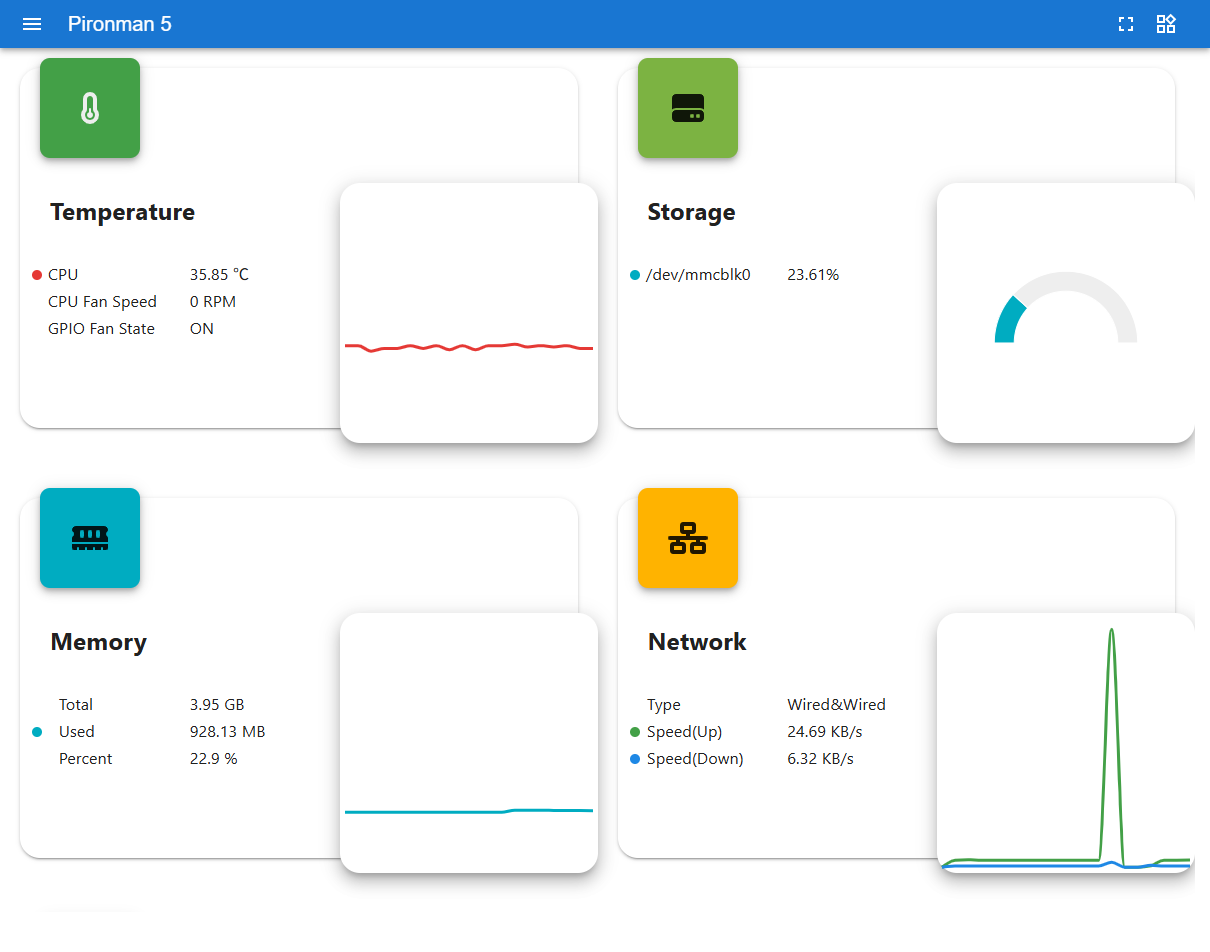Click the CPU Fan Speed label

click(x=102, y=301)
